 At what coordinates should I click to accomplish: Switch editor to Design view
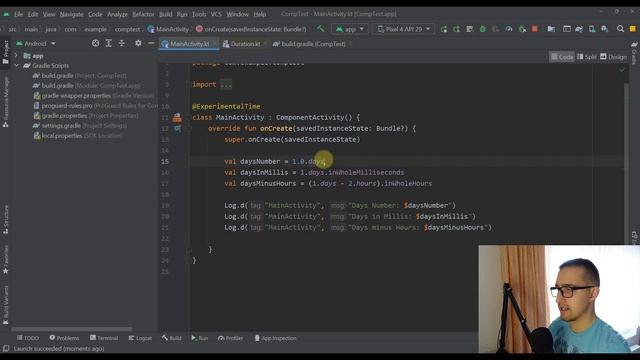pos(613,57)
